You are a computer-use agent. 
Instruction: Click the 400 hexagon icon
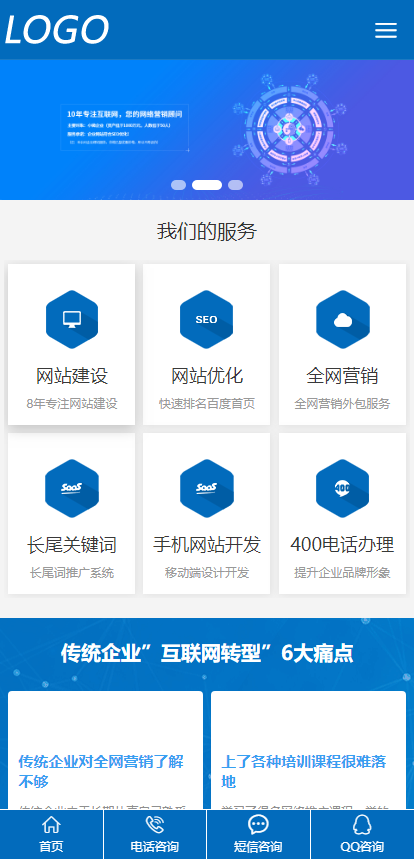(x=343, y=488)
